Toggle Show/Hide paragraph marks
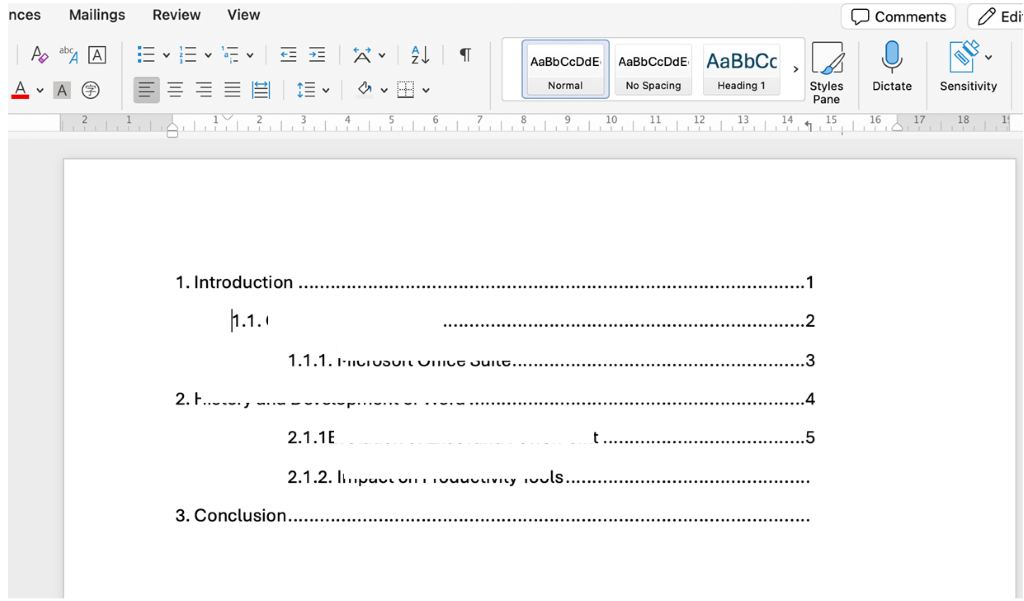The height and width of the screenshot is (601, 1024). point(465,55)
